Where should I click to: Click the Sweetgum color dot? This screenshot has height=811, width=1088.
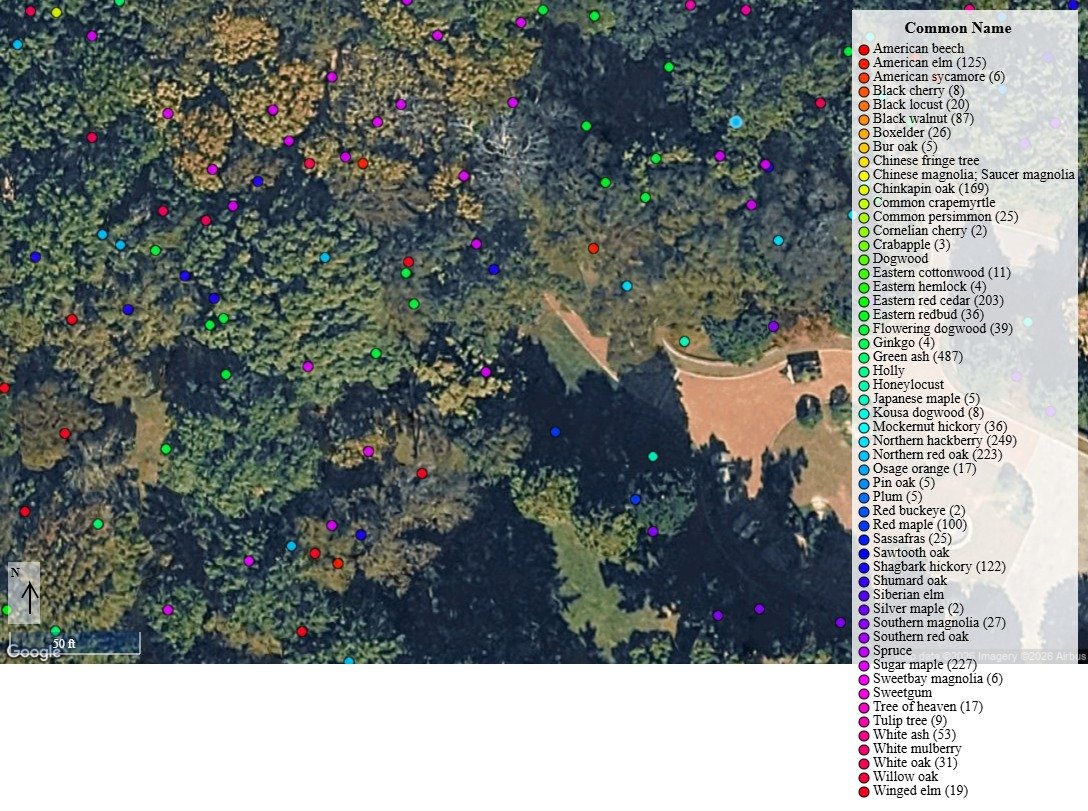864,693
